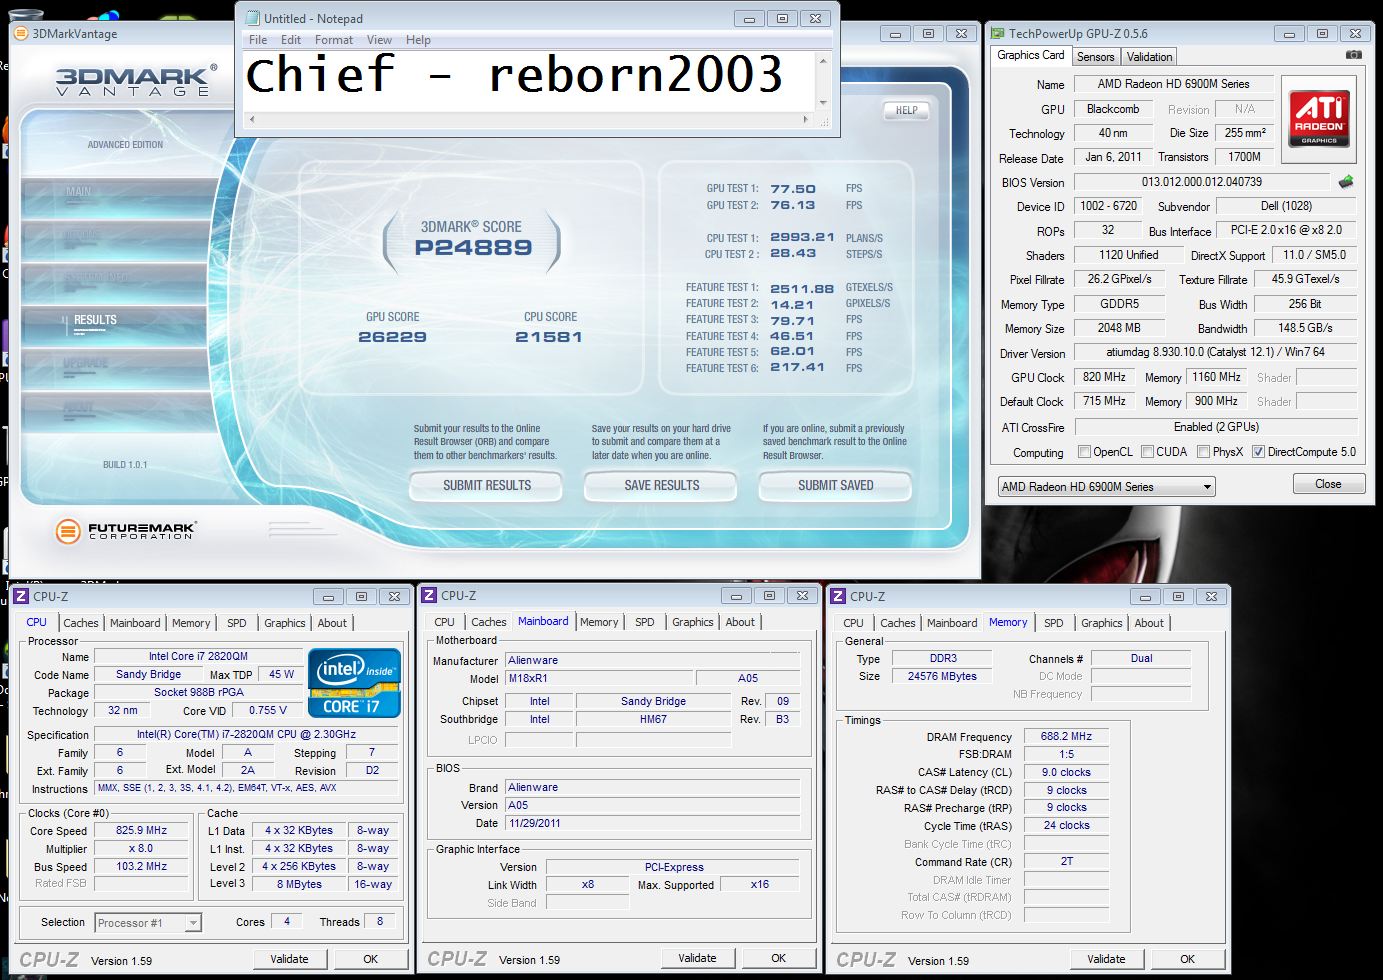The image size is (1383, 980).
Task: Open the Notepad View menu
Action: point(379,40)
